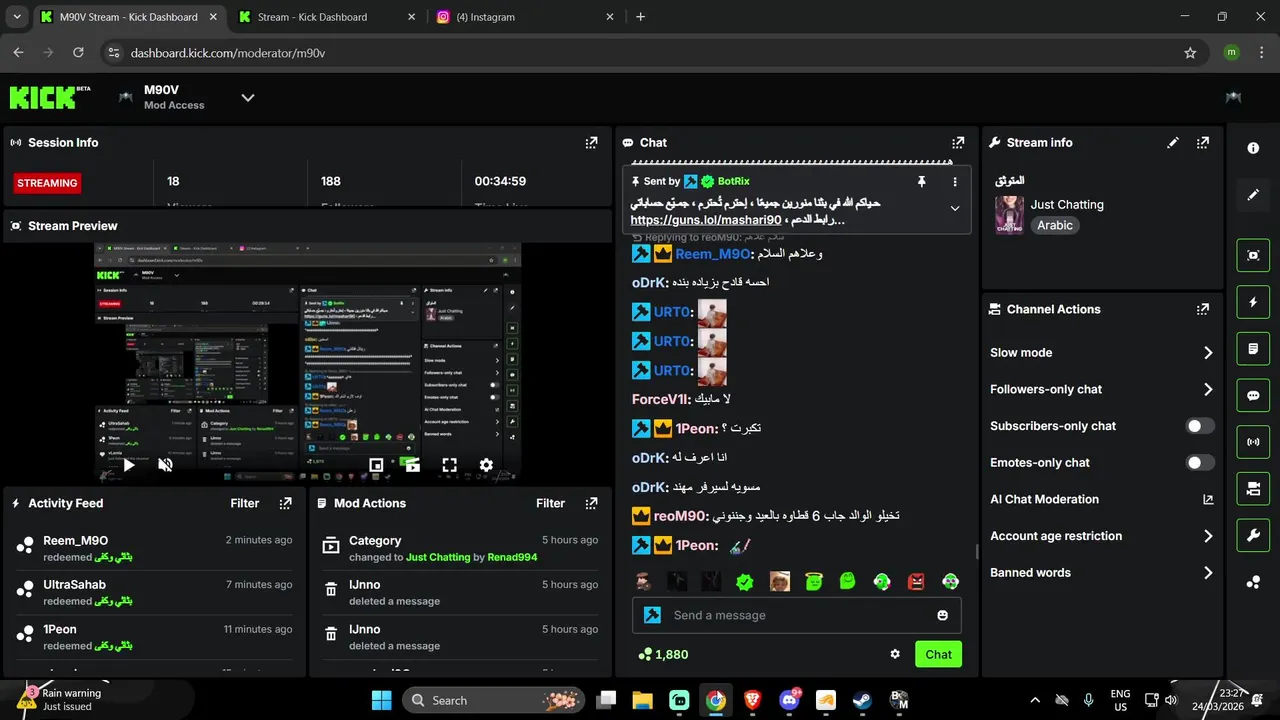Open channel points icon at sidebar bottom
The image size is (1280, 720).
[1253, 582]
